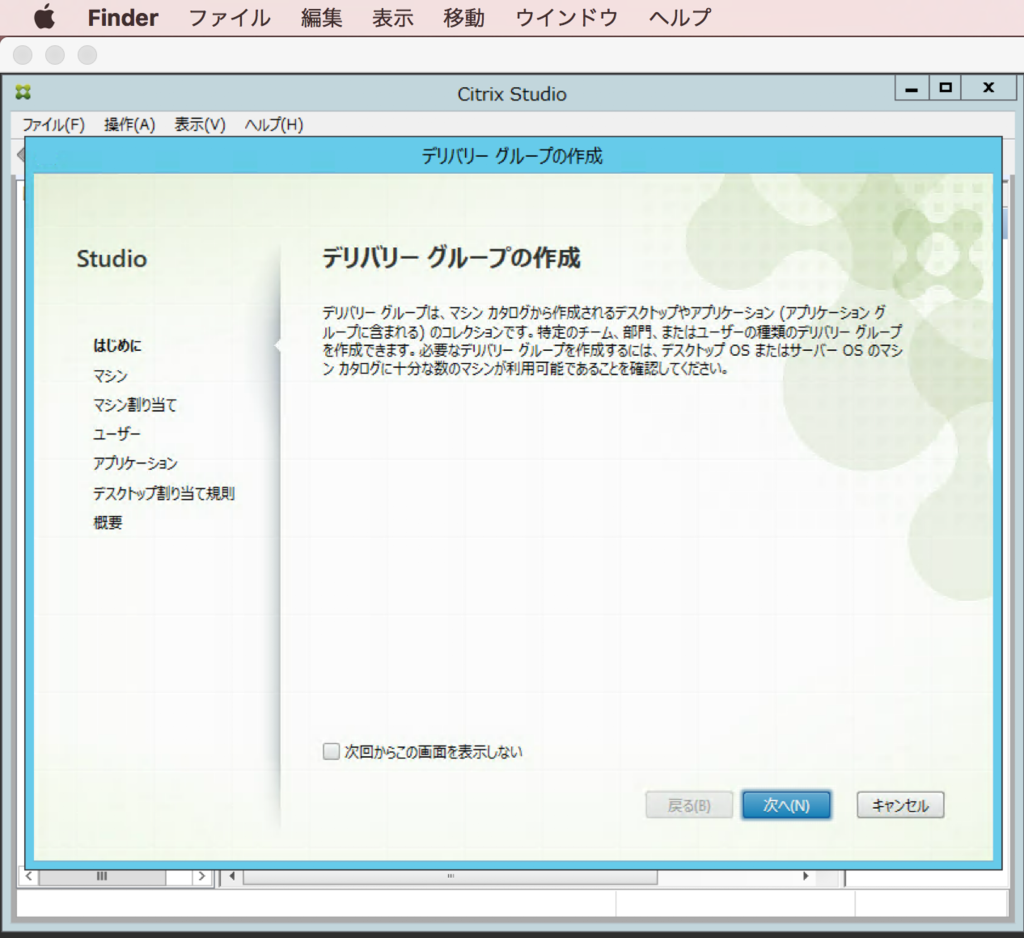The image size is (1024, 938).
Task: Click left pane scrollbar right arrow
Action: (x=202, y=876)
